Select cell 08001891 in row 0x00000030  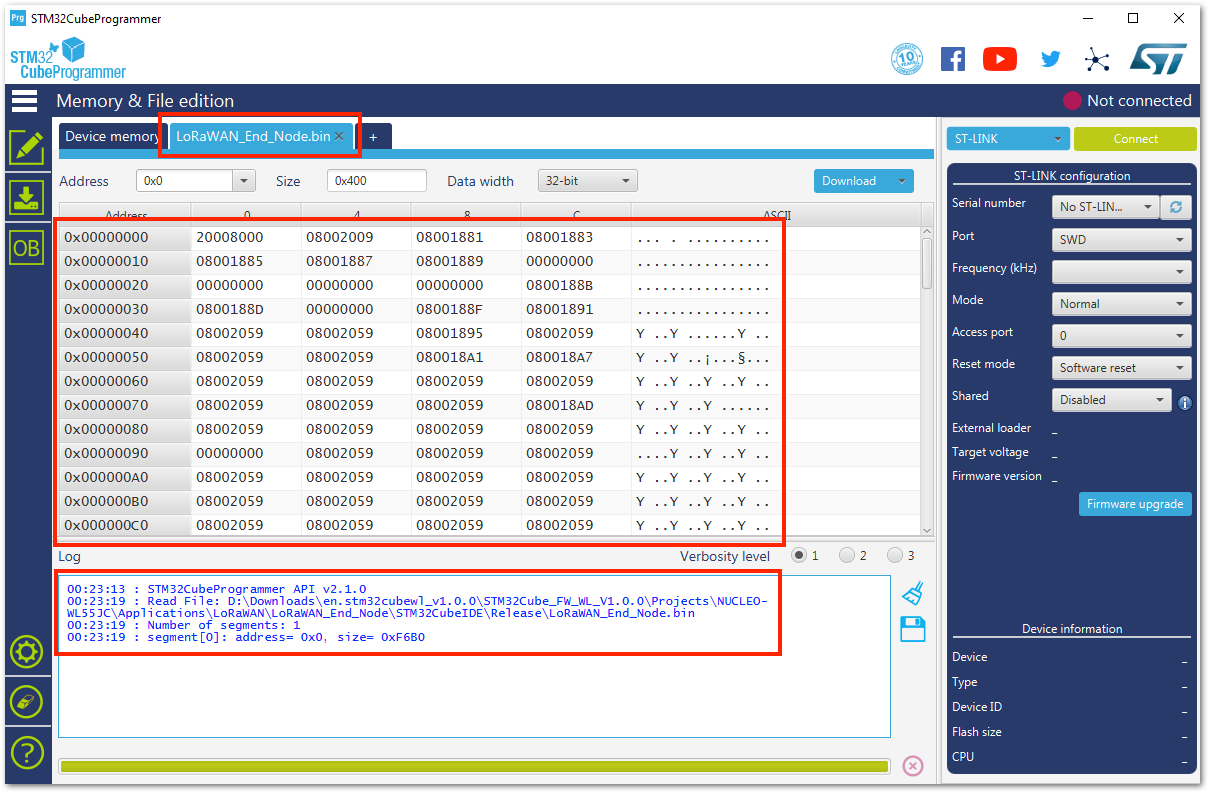[x=576, y=310]
